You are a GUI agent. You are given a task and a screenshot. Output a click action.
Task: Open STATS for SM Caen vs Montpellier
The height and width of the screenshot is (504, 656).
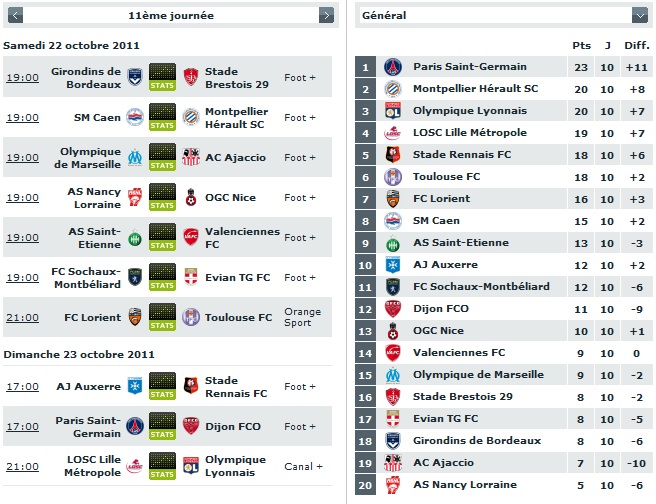pos(162,117)
